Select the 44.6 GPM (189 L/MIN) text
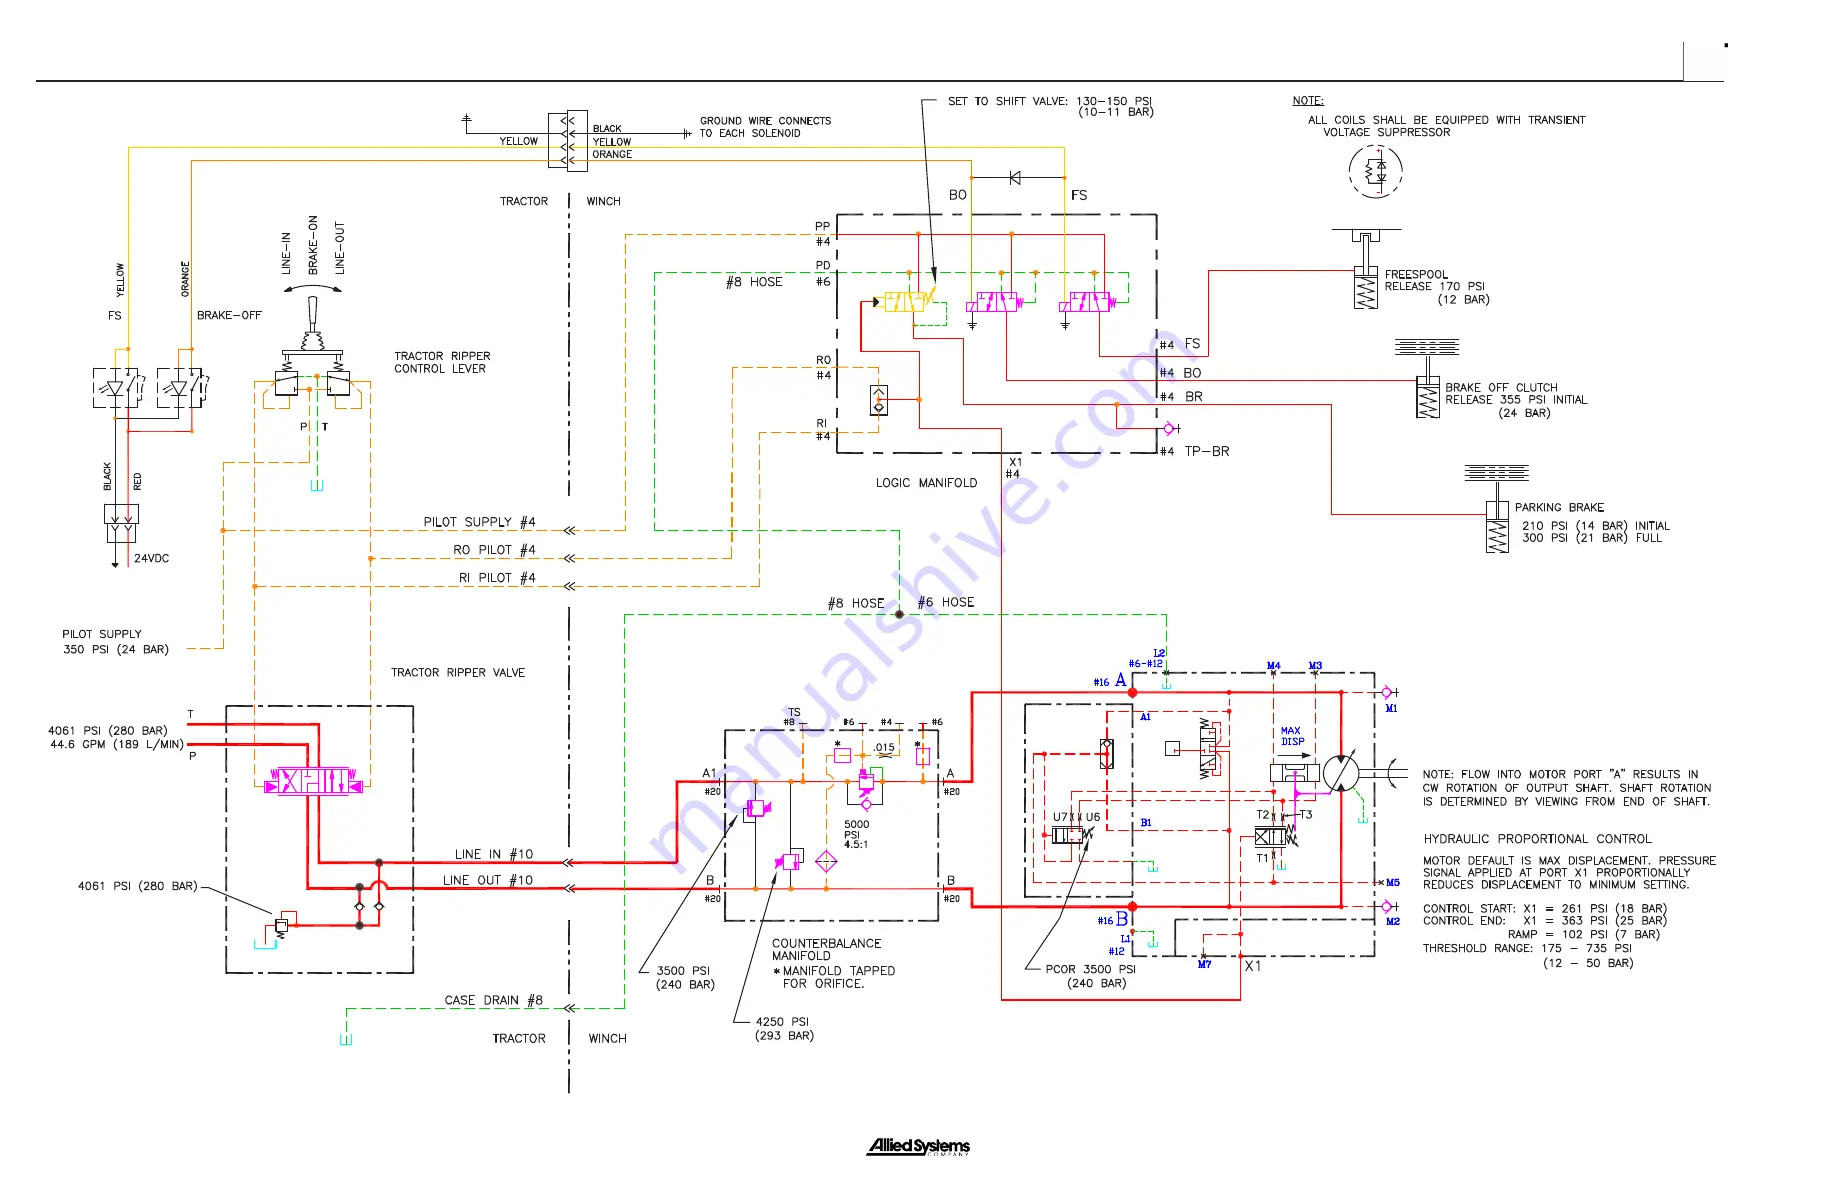The height and width of the screenshot is (1188, 1836). point(117,745)
